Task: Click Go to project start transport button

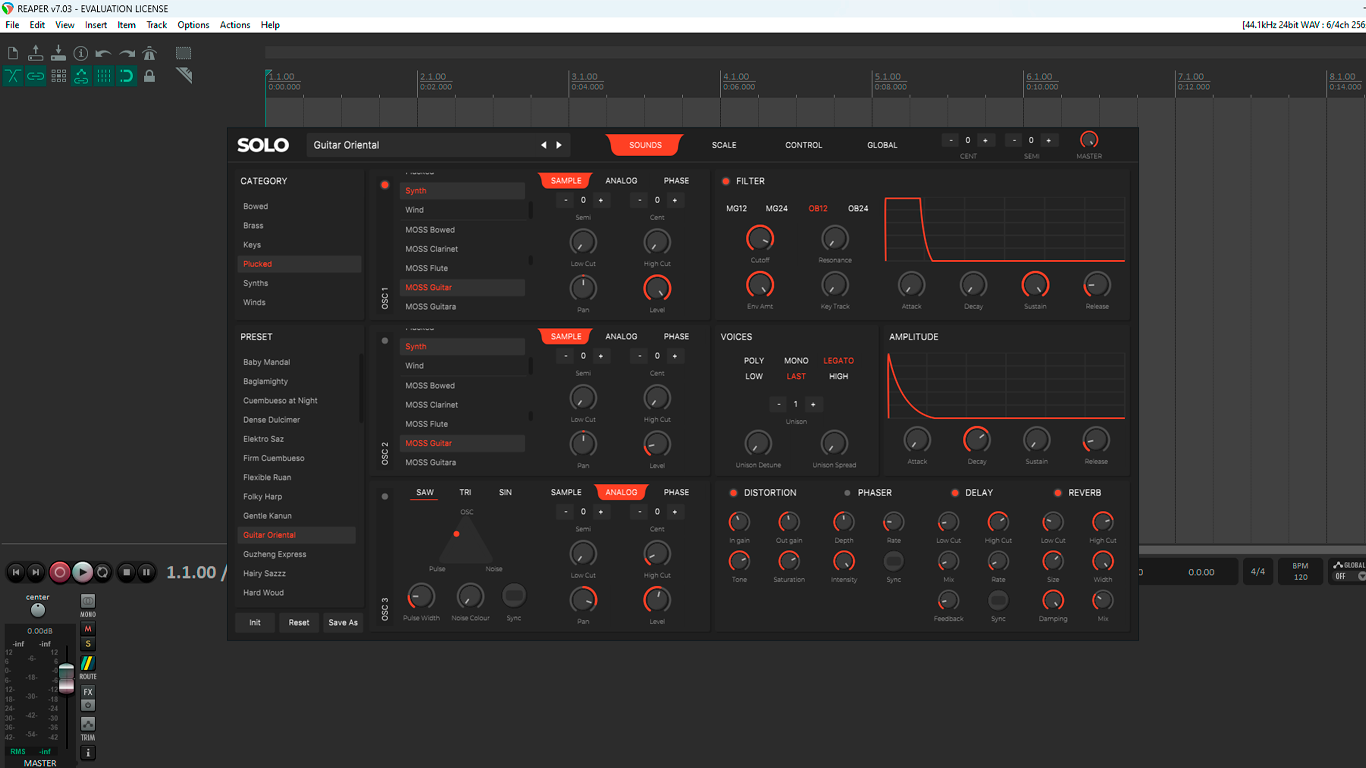Action: [16, 572]
